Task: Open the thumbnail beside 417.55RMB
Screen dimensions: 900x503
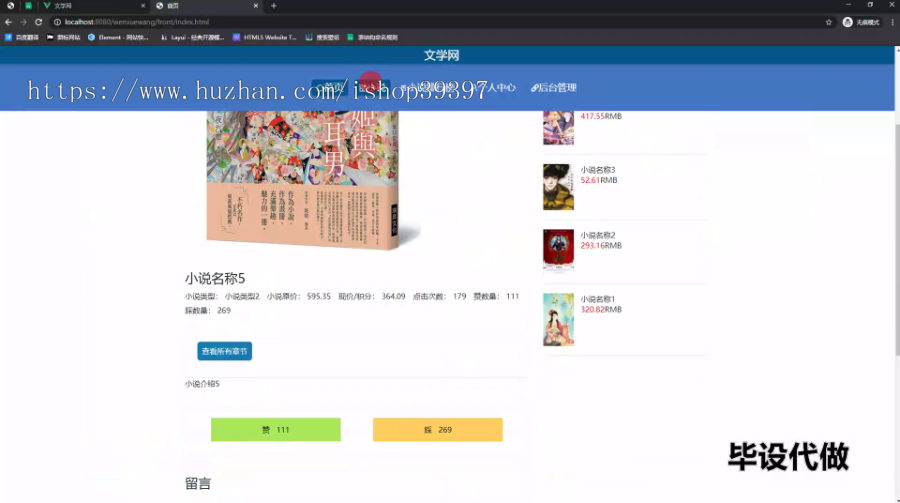Action: click(x=558, y=127)
